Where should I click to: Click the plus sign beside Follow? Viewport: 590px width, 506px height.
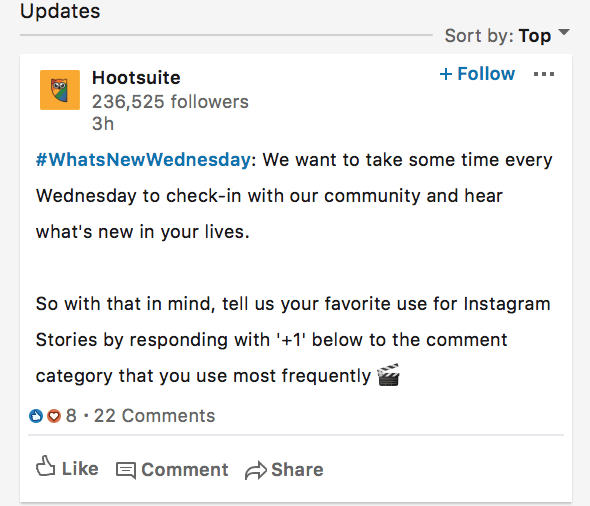(x=446, y=74)
